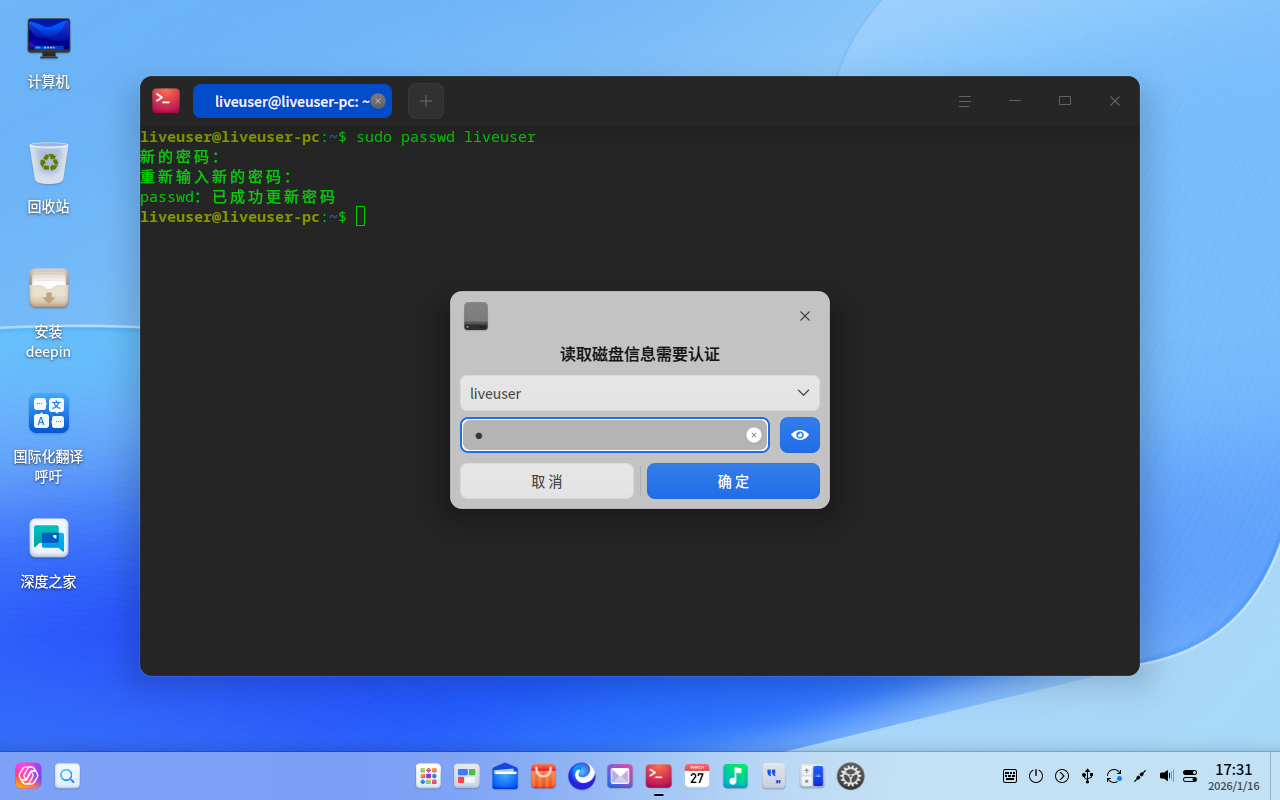Click the 取消 cancel button

pyautogui.click(x=547, y=481)
